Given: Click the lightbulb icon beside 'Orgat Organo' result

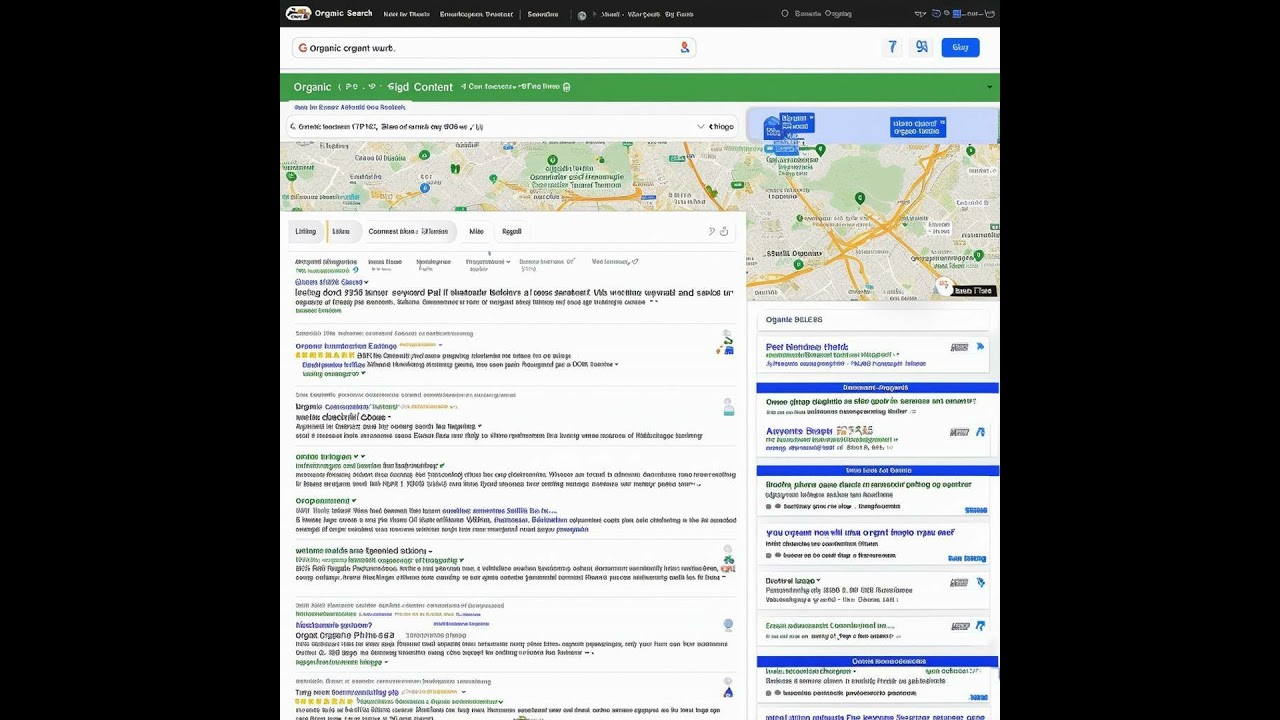Looking at the screenshot, I should pyautogui.click(x=728, y=625).
